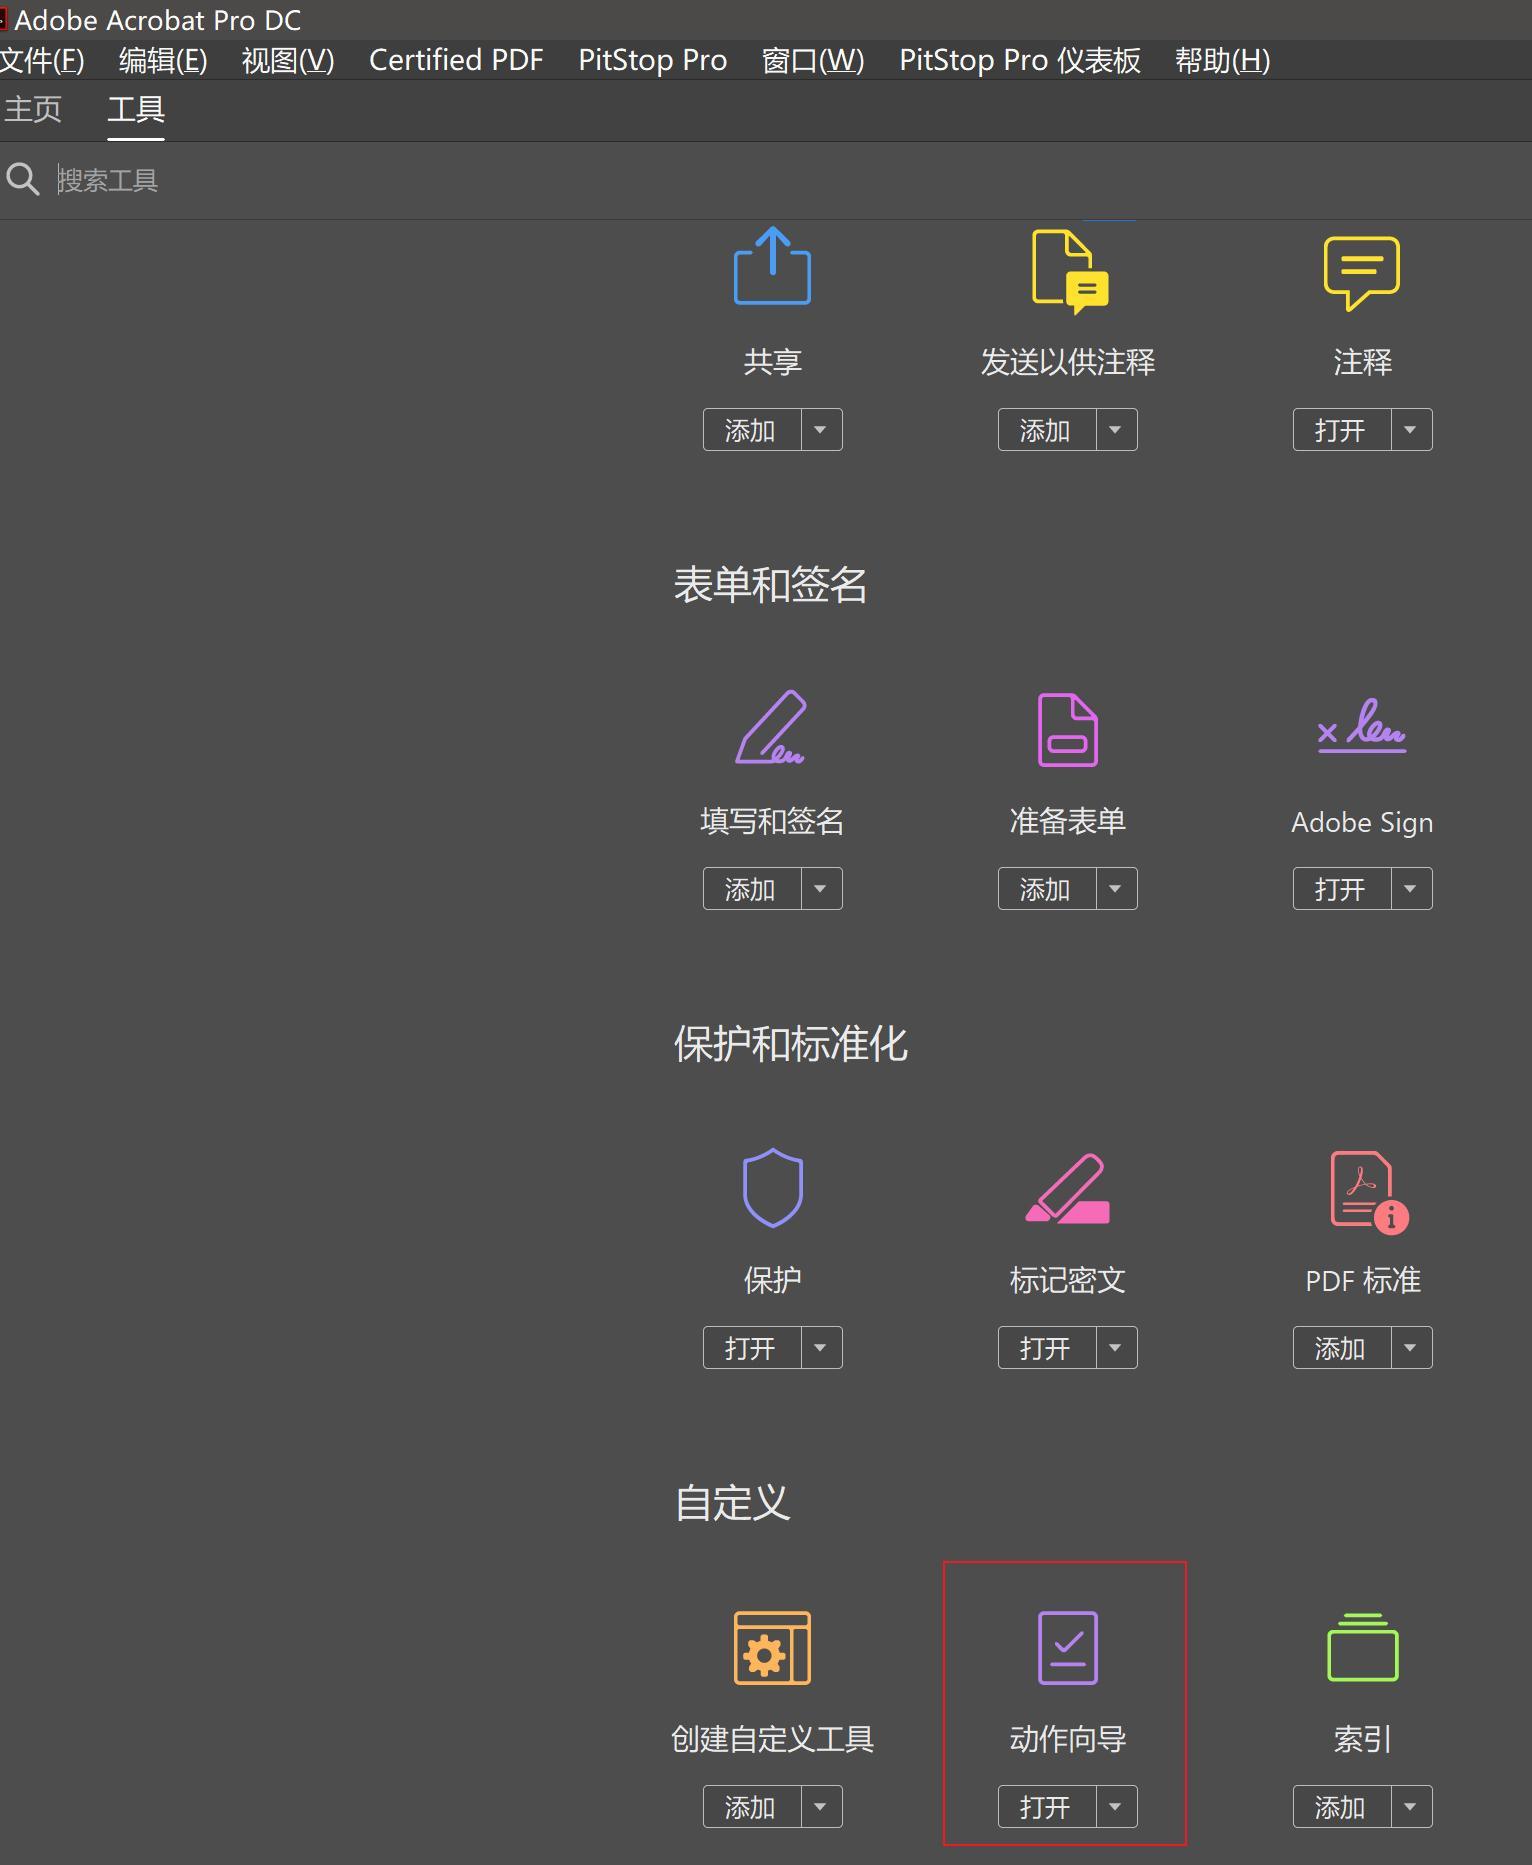Select the 标记密文 redaction icon
Image resolution: width=1532 pixels, height=1865 pixels.
coord(1068,1188)
